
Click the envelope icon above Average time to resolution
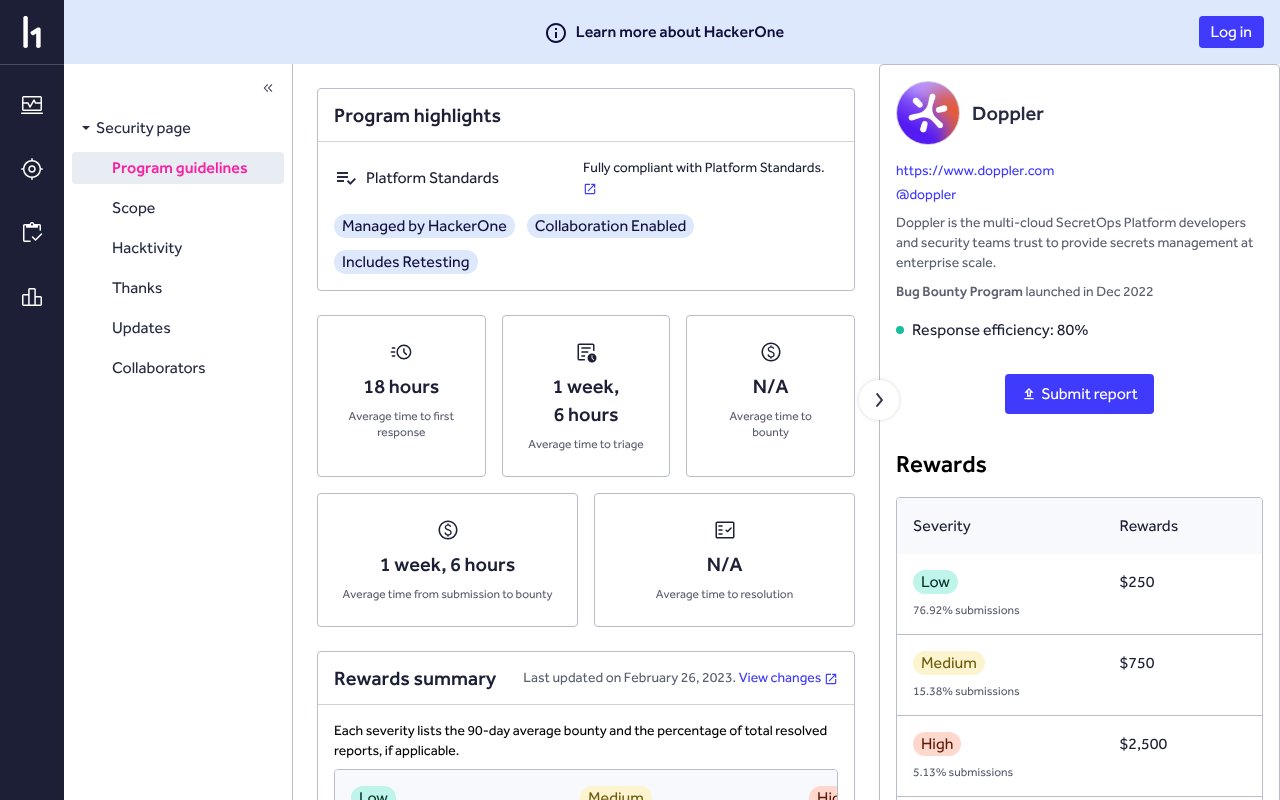click(x=724, y=530)
